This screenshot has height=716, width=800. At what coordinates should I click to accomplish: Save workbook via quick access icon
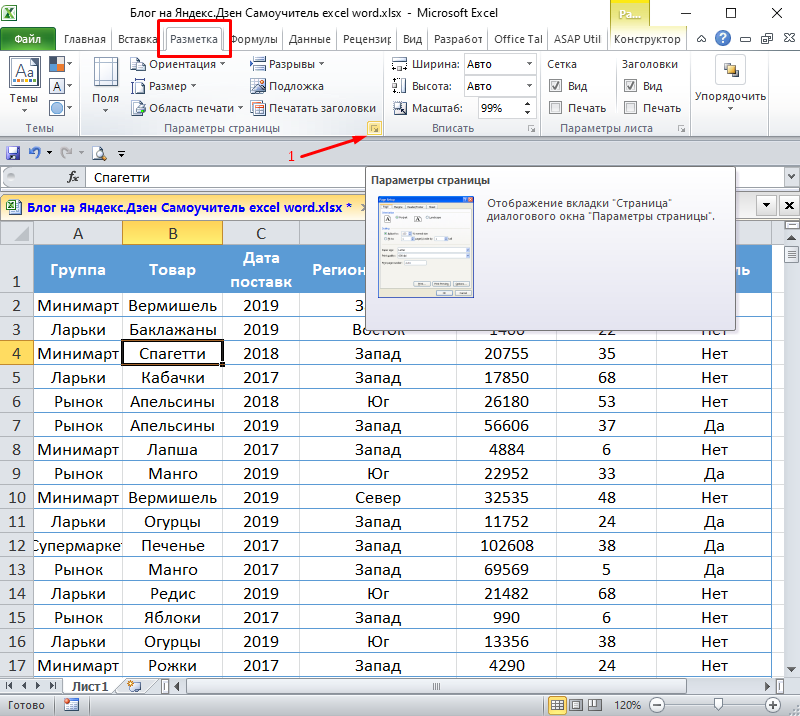pos(12,153)
